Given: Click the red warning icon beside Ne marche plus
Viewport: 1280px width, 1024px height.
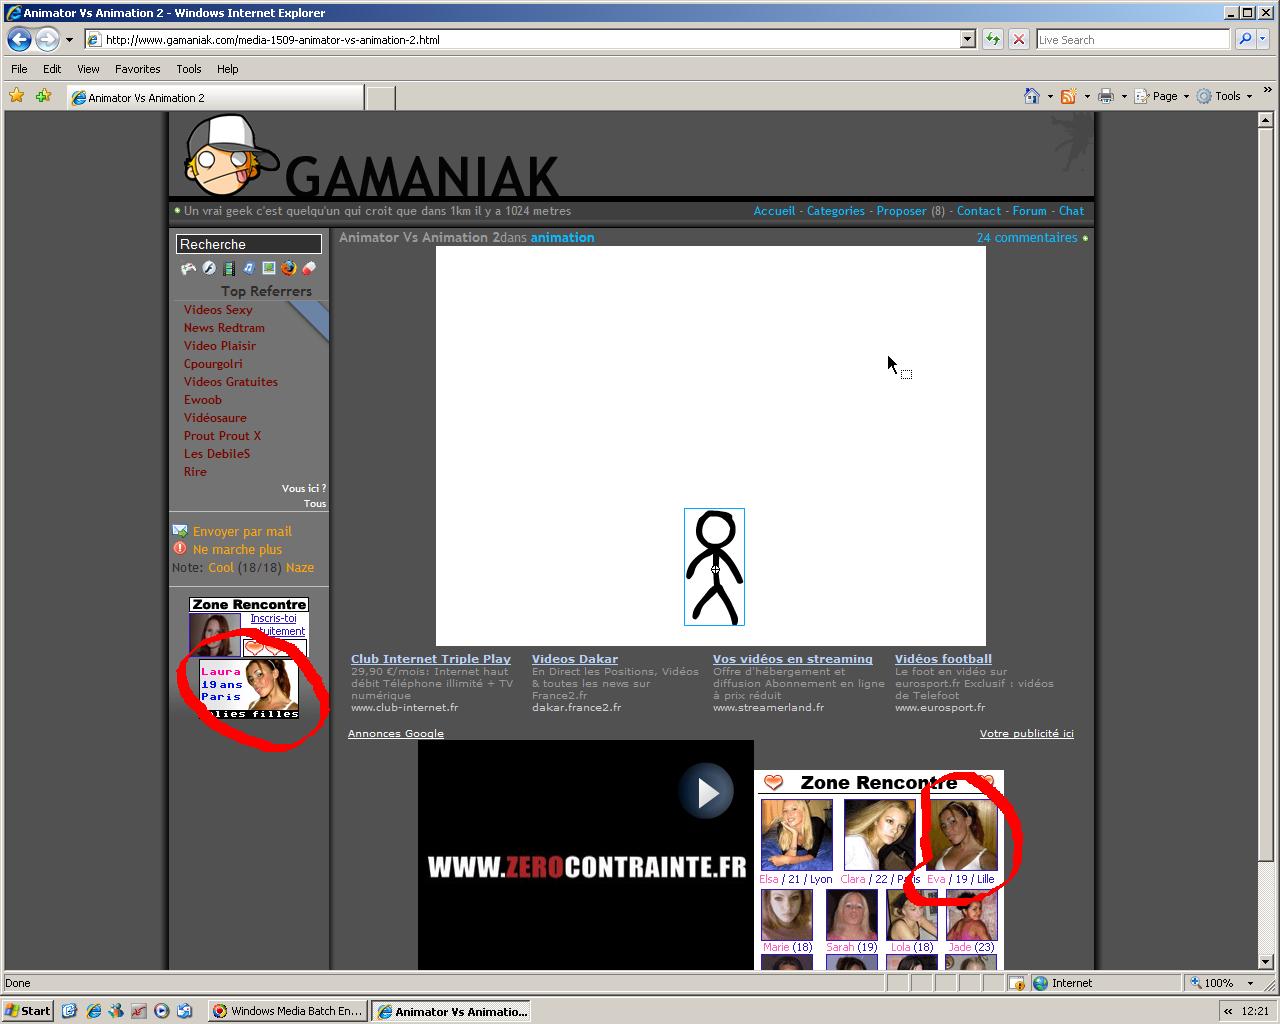Looking at the screenshot, I should [180, 548].
